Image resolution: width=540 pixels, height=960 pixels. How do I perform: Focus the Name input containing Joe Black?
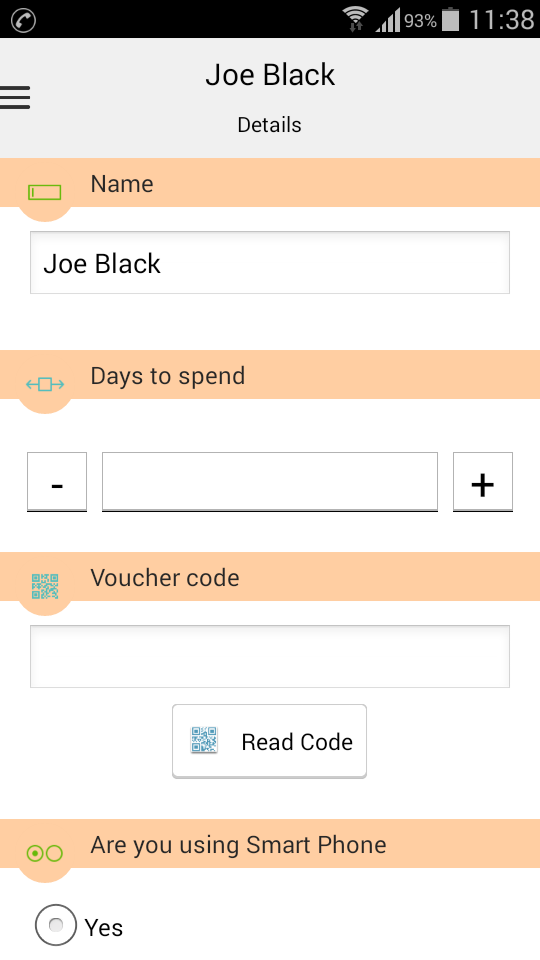tap(270, 263)
